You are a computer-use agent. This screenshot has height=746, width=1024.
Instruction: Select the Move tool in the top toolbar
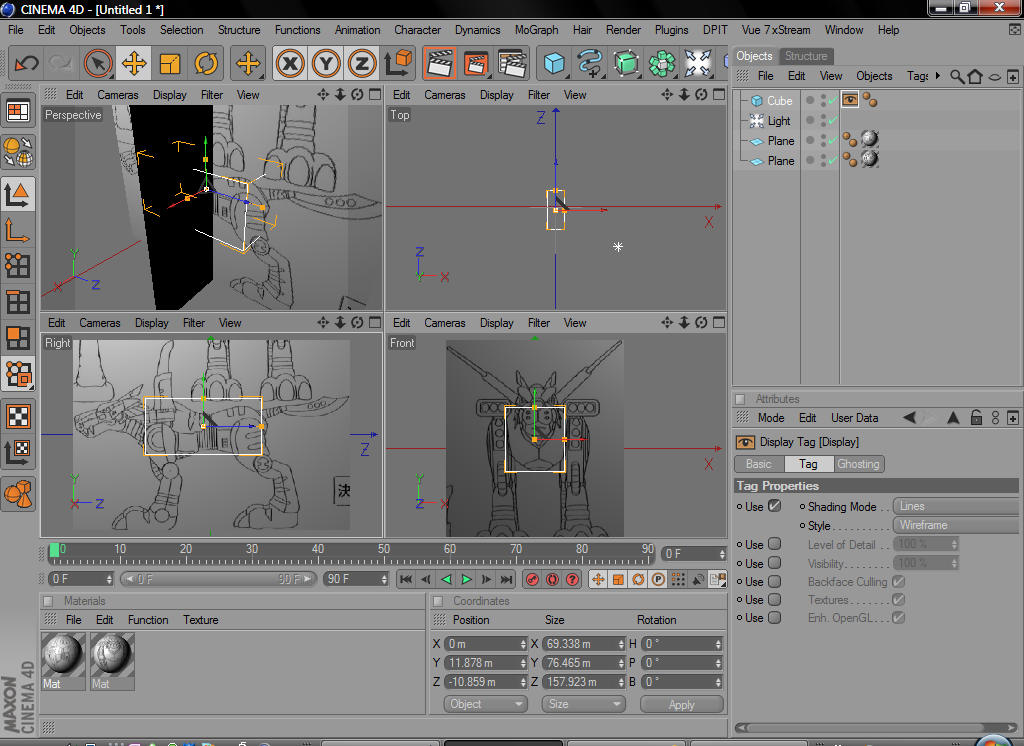133,64
